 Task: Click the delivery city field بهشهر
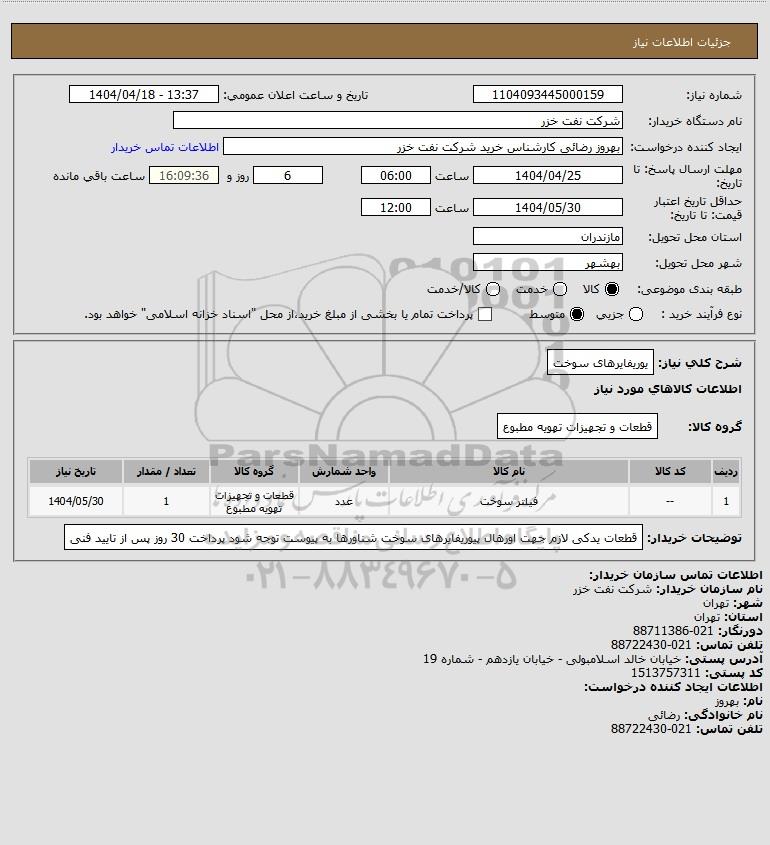pyautogui.click(x=547, y=262)
